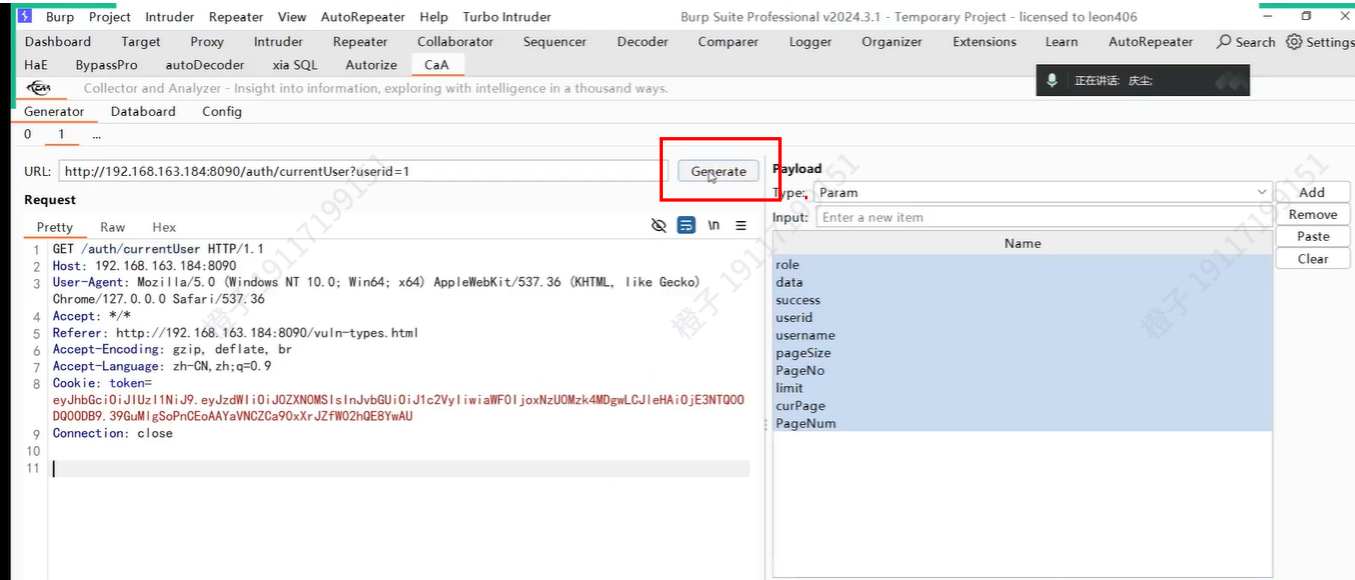Switch to the Extensions tab
1355x580 pixels.
985,42
